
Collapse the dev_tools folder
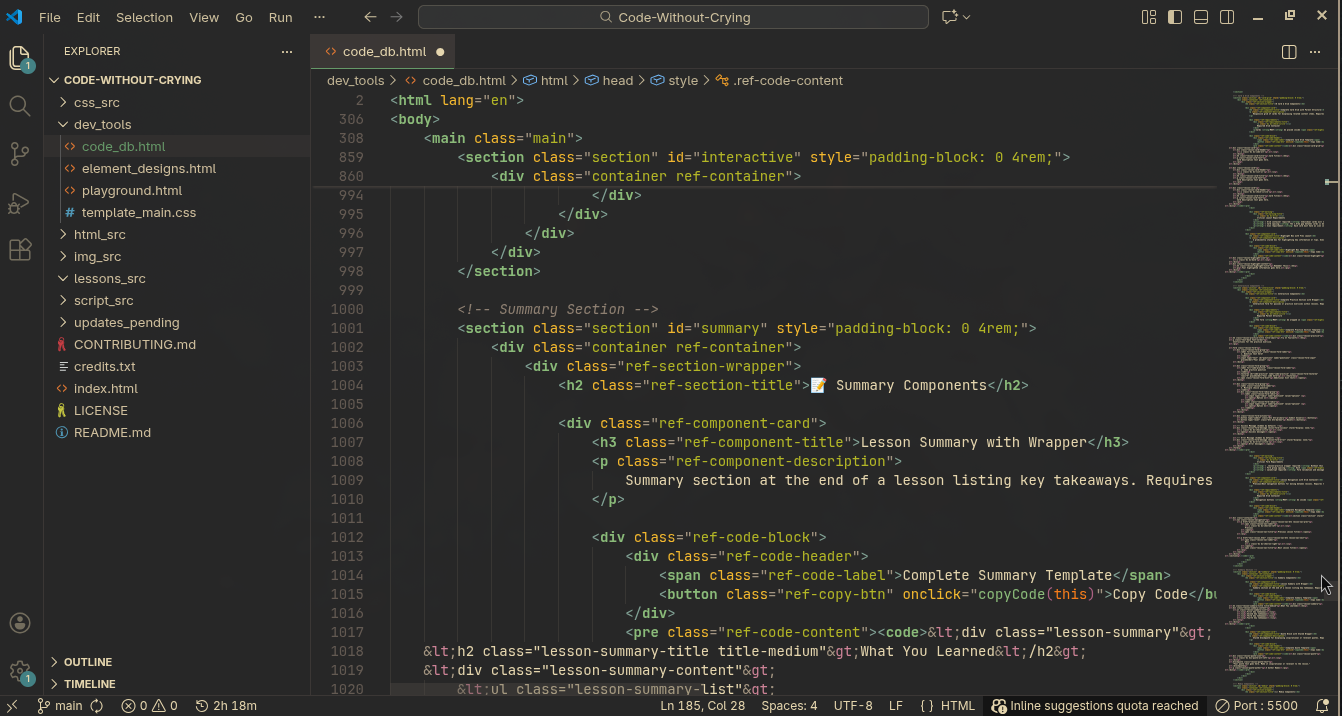point(102,124)
